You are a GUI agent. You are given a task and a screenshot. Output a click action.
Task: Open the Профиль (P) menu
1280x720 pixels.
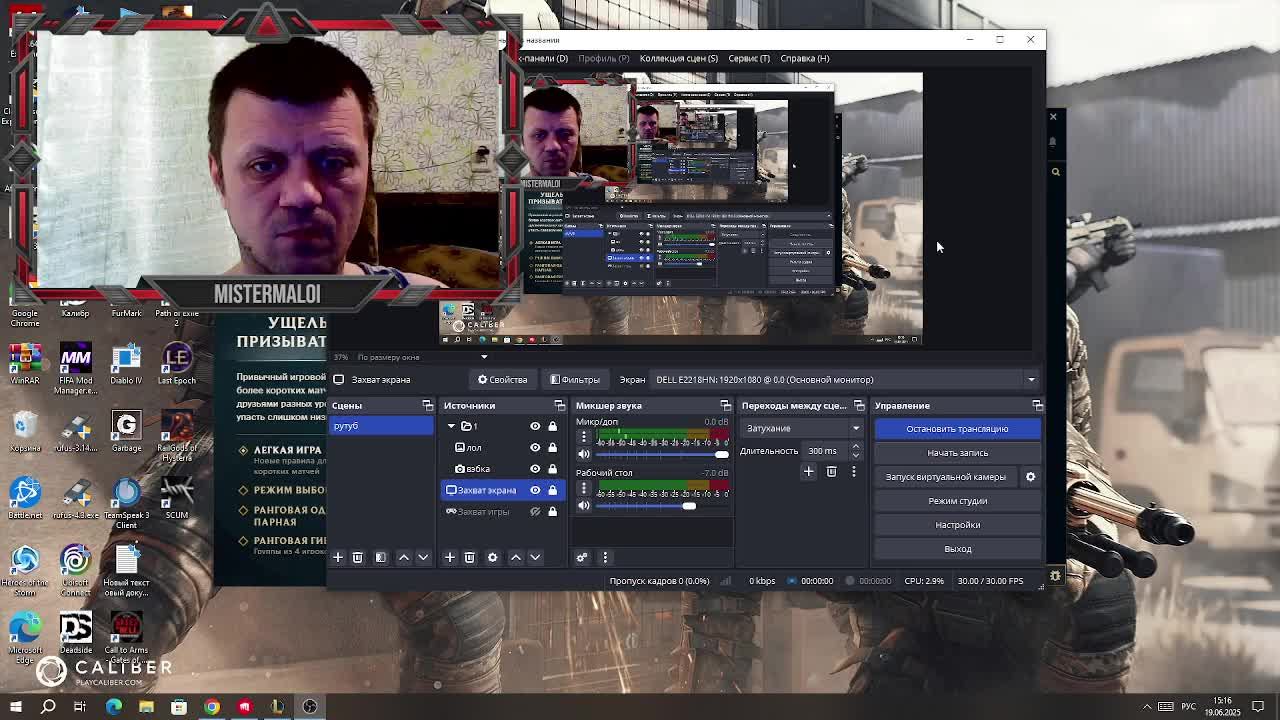(x=604, y=58)
